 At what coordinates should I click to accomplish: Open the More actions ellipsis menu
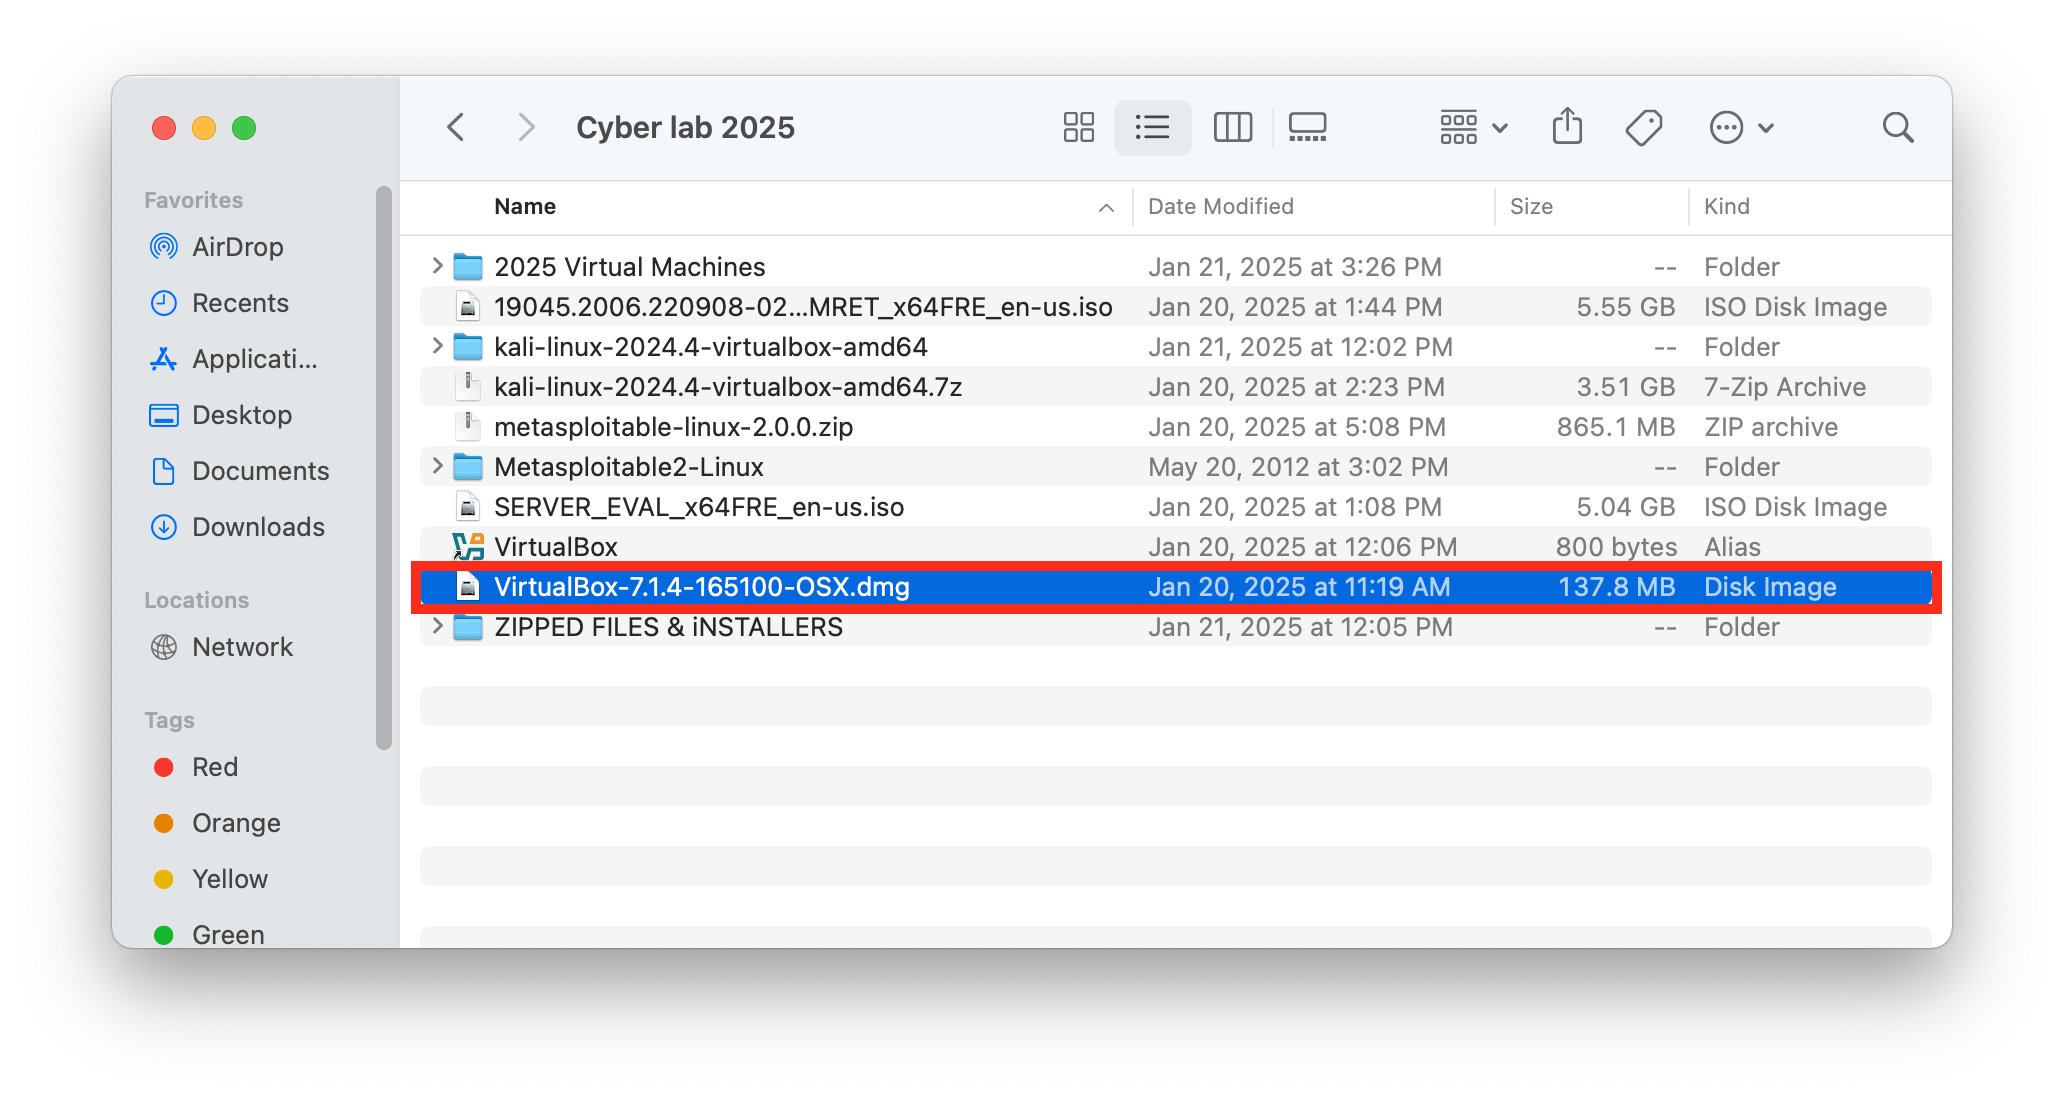click(1741, 127)
